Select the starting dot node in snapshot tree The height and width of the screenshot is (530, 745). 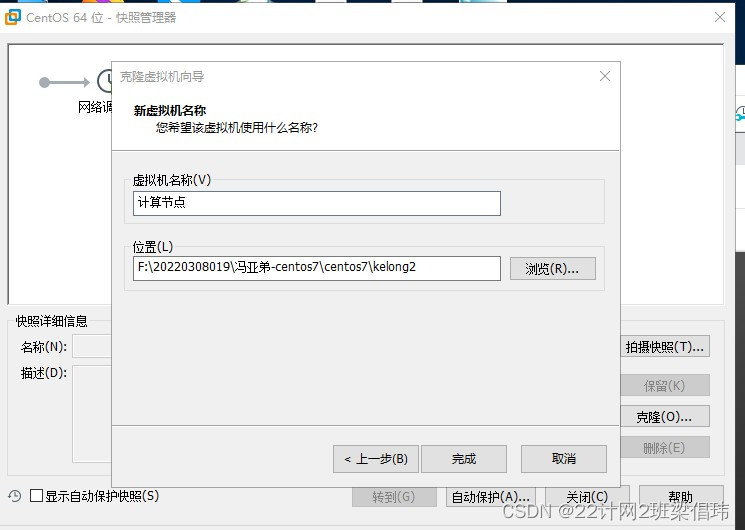pyautogui.click(x=44, y=83)
